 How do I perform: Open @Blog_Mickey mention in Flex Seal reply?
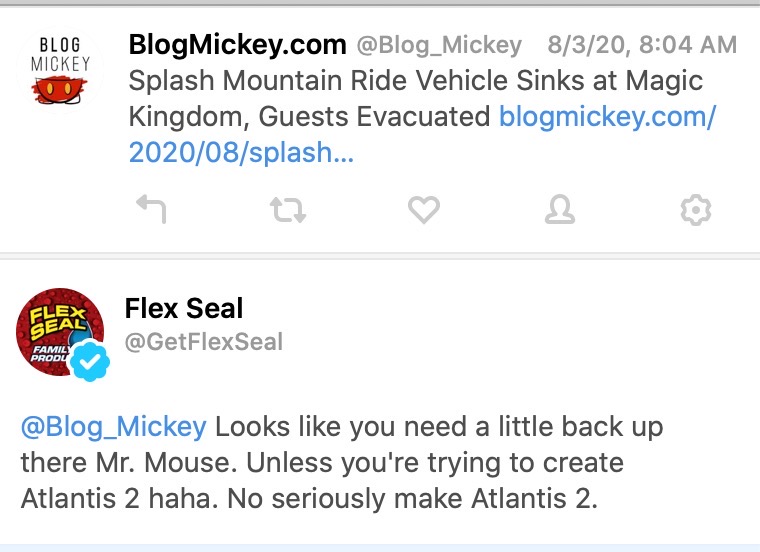(114, 427)
